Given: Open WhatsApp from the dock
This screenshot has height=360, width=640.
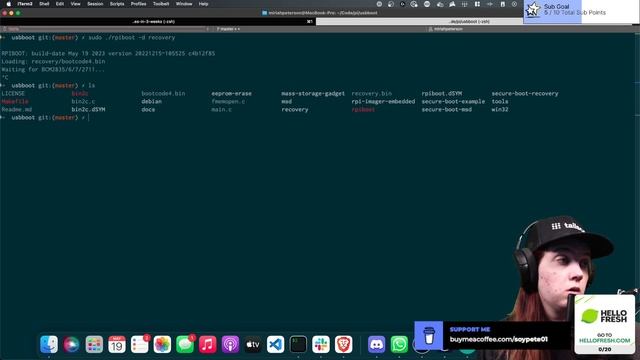Looking at the screenshot, I should point(399,344).
